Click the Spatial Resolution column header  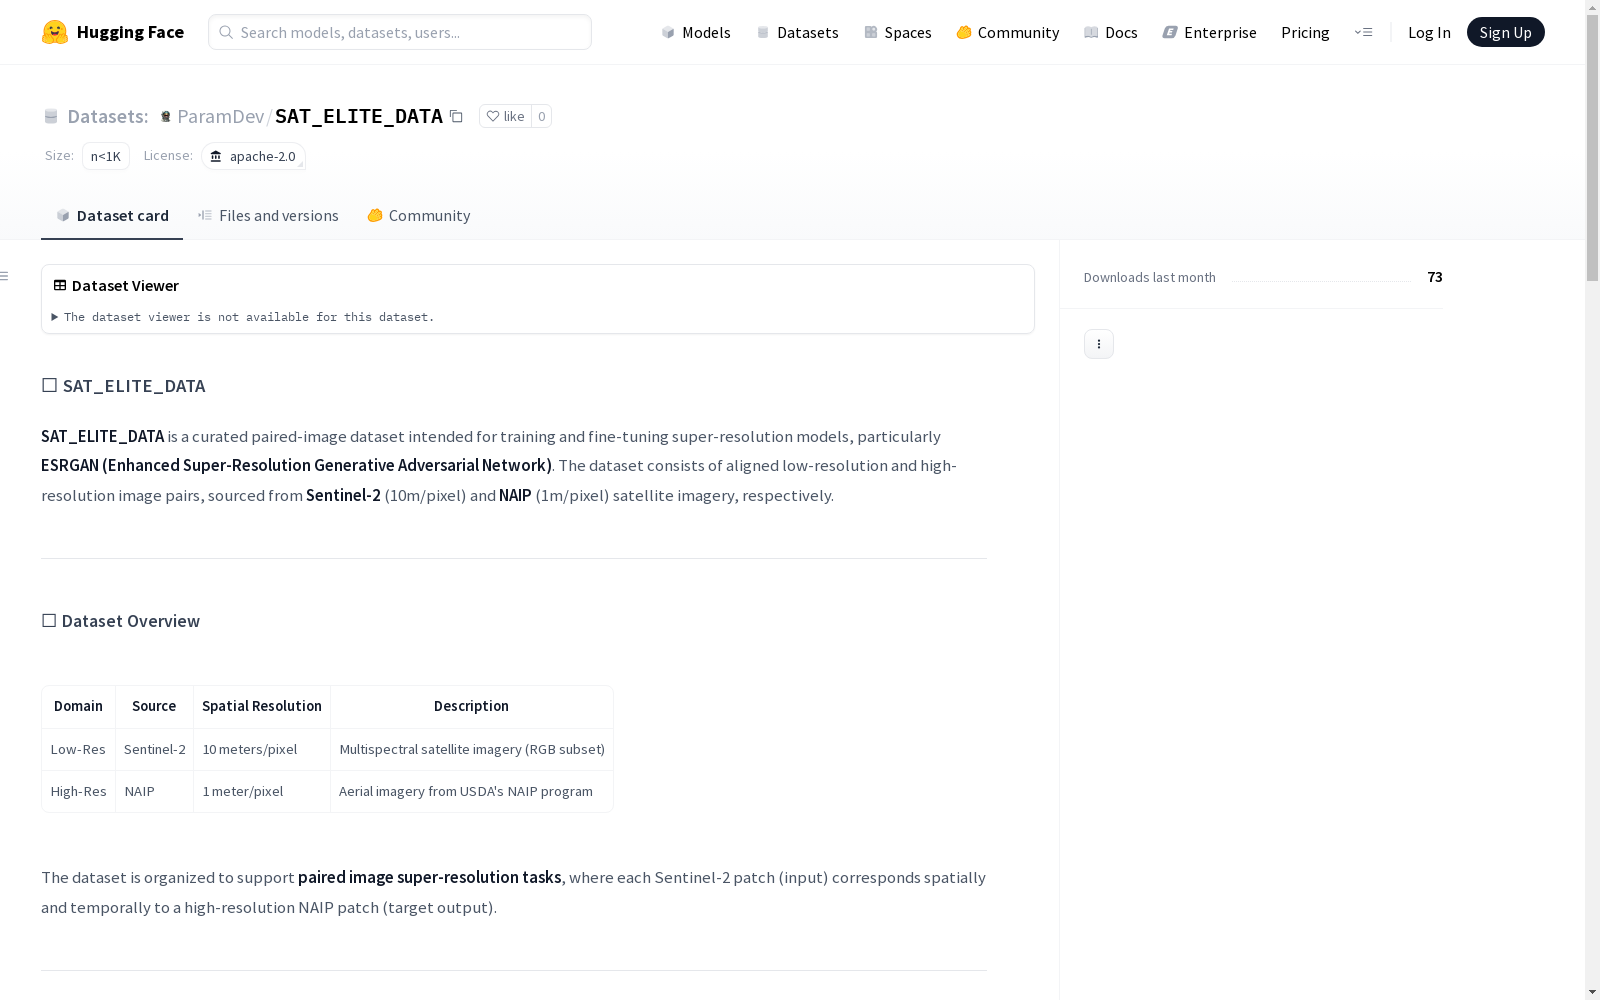pyautogui.click(x=262, y=706)
